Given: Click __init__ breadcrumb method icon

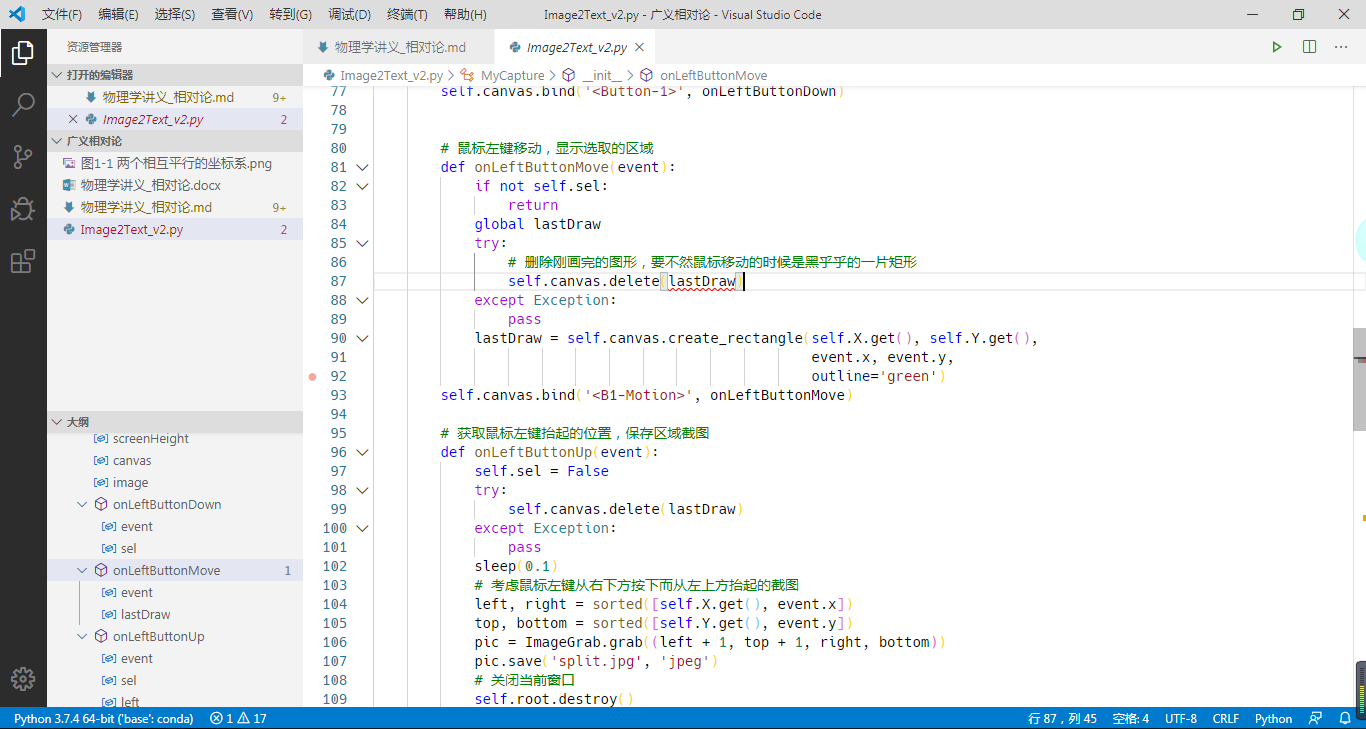Looking at the screenshot, I should click(569, 75).
